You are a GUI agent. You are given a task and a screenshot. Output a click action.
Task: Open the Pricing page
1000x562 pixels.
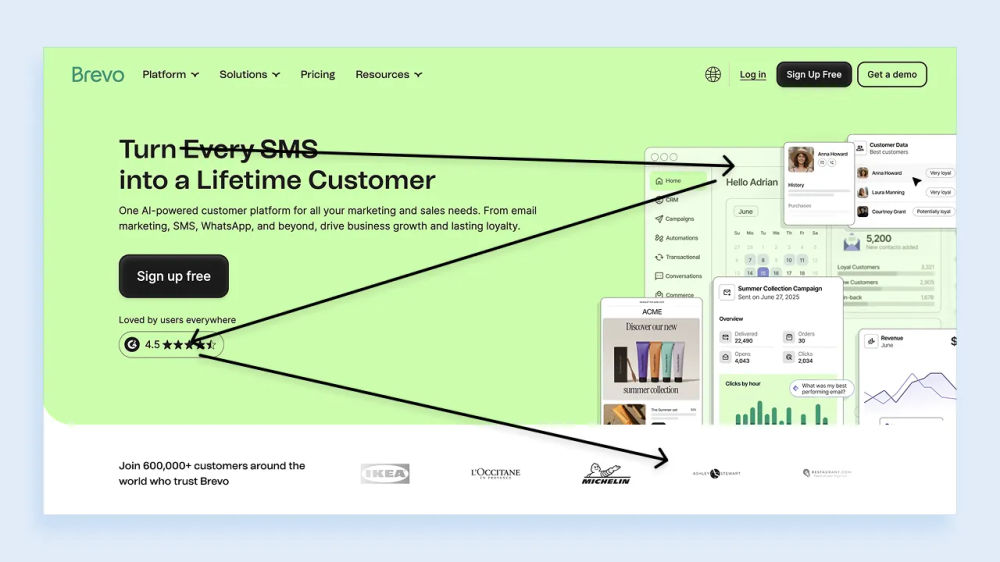click(x=318, y=75)
